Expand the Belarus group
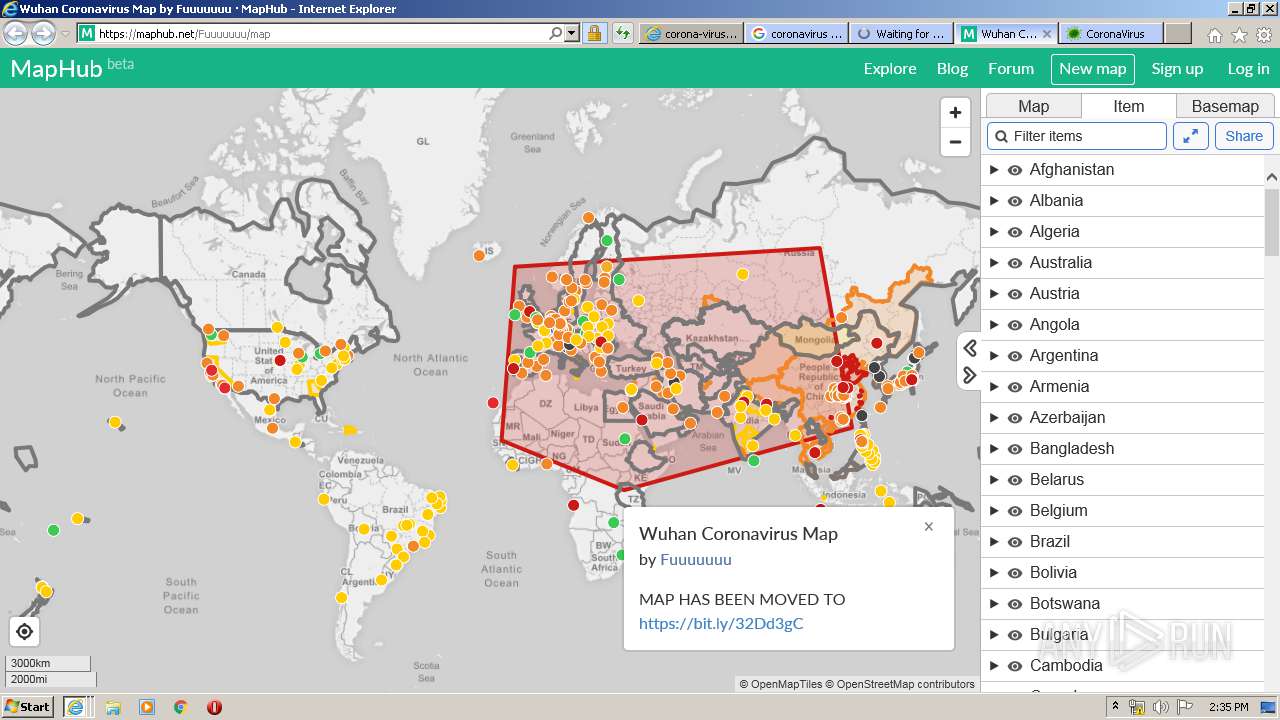This screenshot has height=720, width=1280. [994, 480]
